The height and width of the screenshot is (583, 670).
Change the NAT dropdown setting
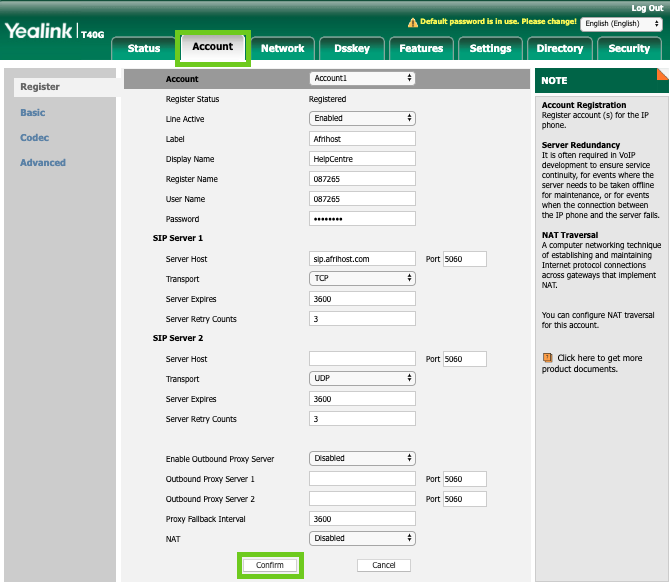pyautogui.click(x=362, y=538)
